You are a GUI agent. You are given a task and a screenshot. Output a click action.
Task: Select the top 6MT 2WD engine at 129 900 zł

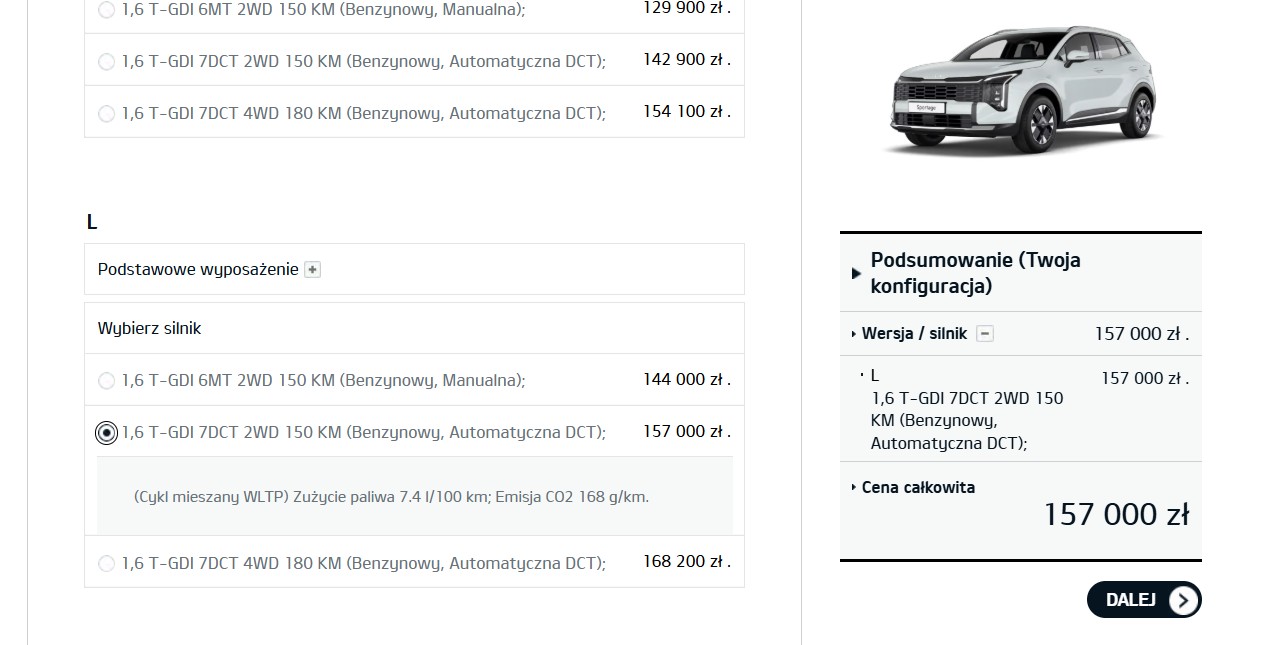(106, 11)
